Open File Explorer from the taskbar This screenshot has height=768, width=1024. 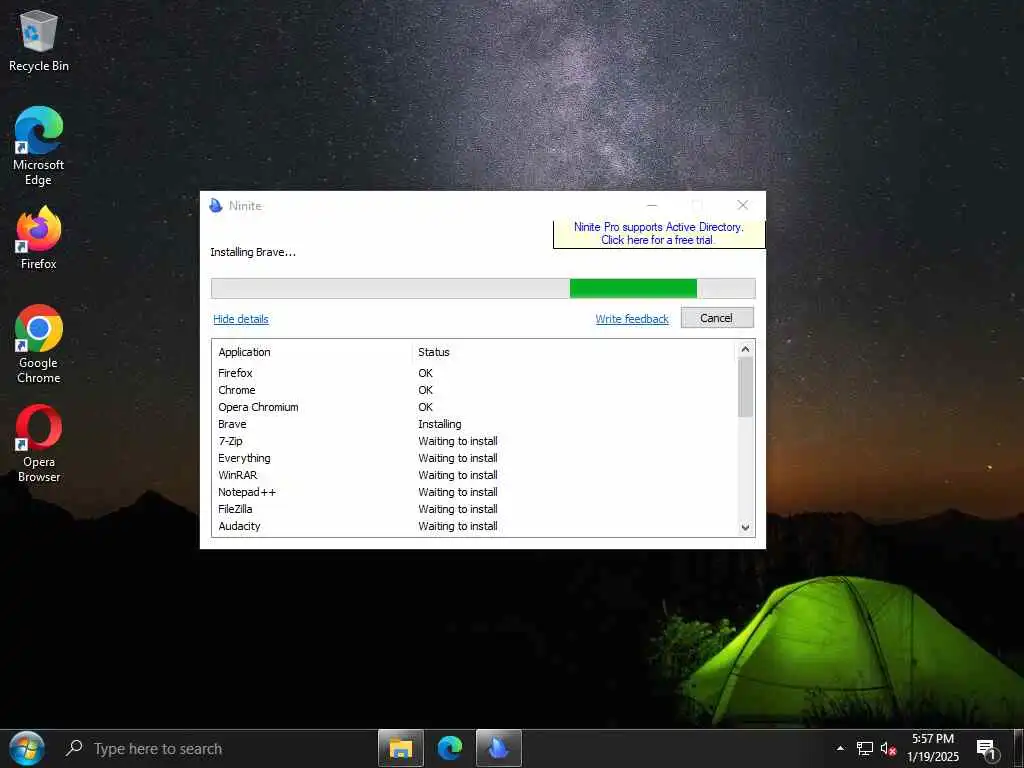pyautogui.click(x=400, y=748)
